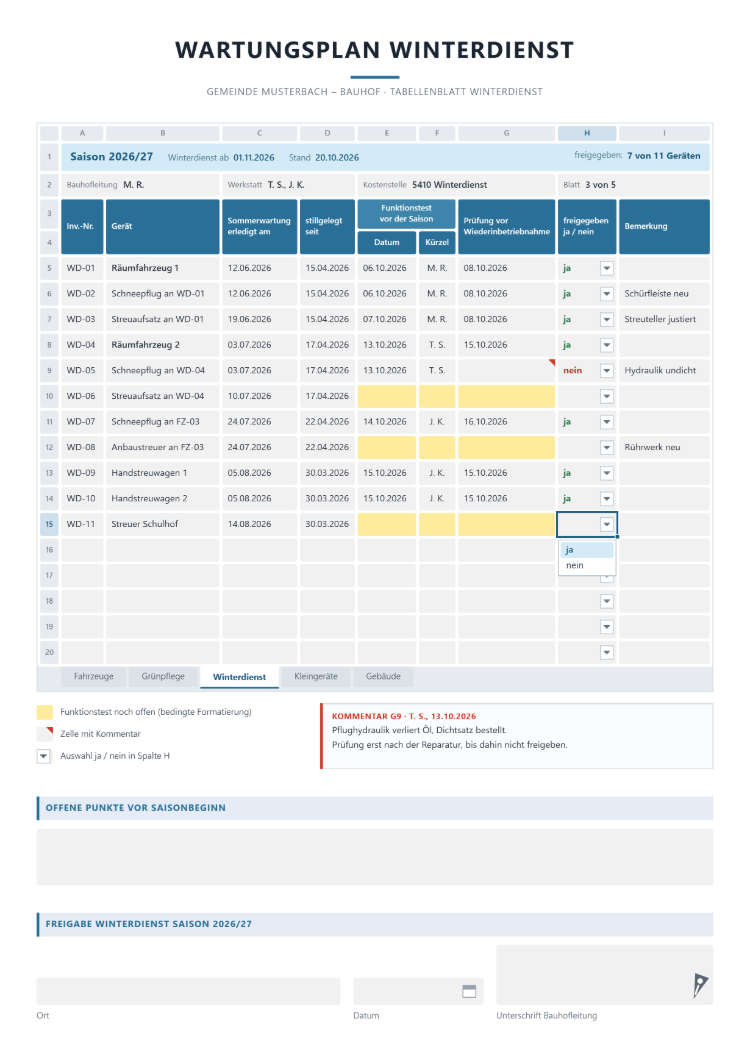This screenshot has height=1060, width=750.
Task: Open freigegeben dropdown for WD-09 row
Action: pyautogui.click(x=607, y=473)
